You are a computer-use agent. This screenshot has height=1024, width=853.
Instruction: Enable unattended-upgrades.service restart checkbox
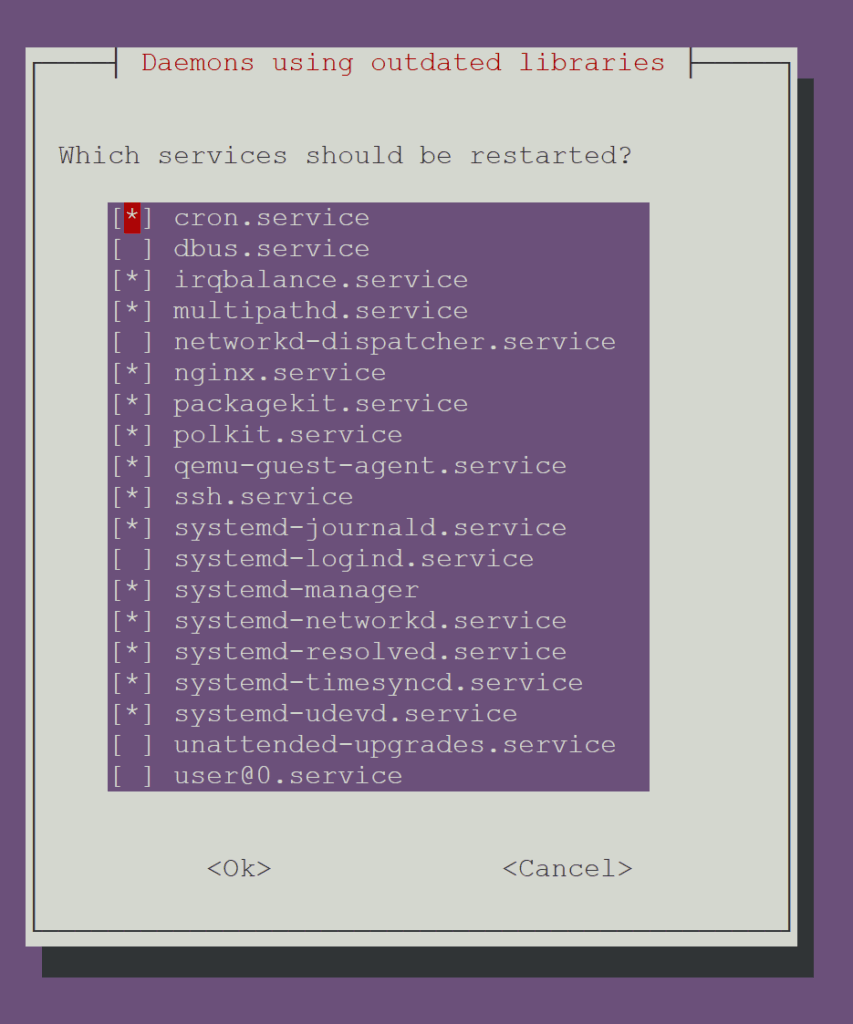point(132,745)
